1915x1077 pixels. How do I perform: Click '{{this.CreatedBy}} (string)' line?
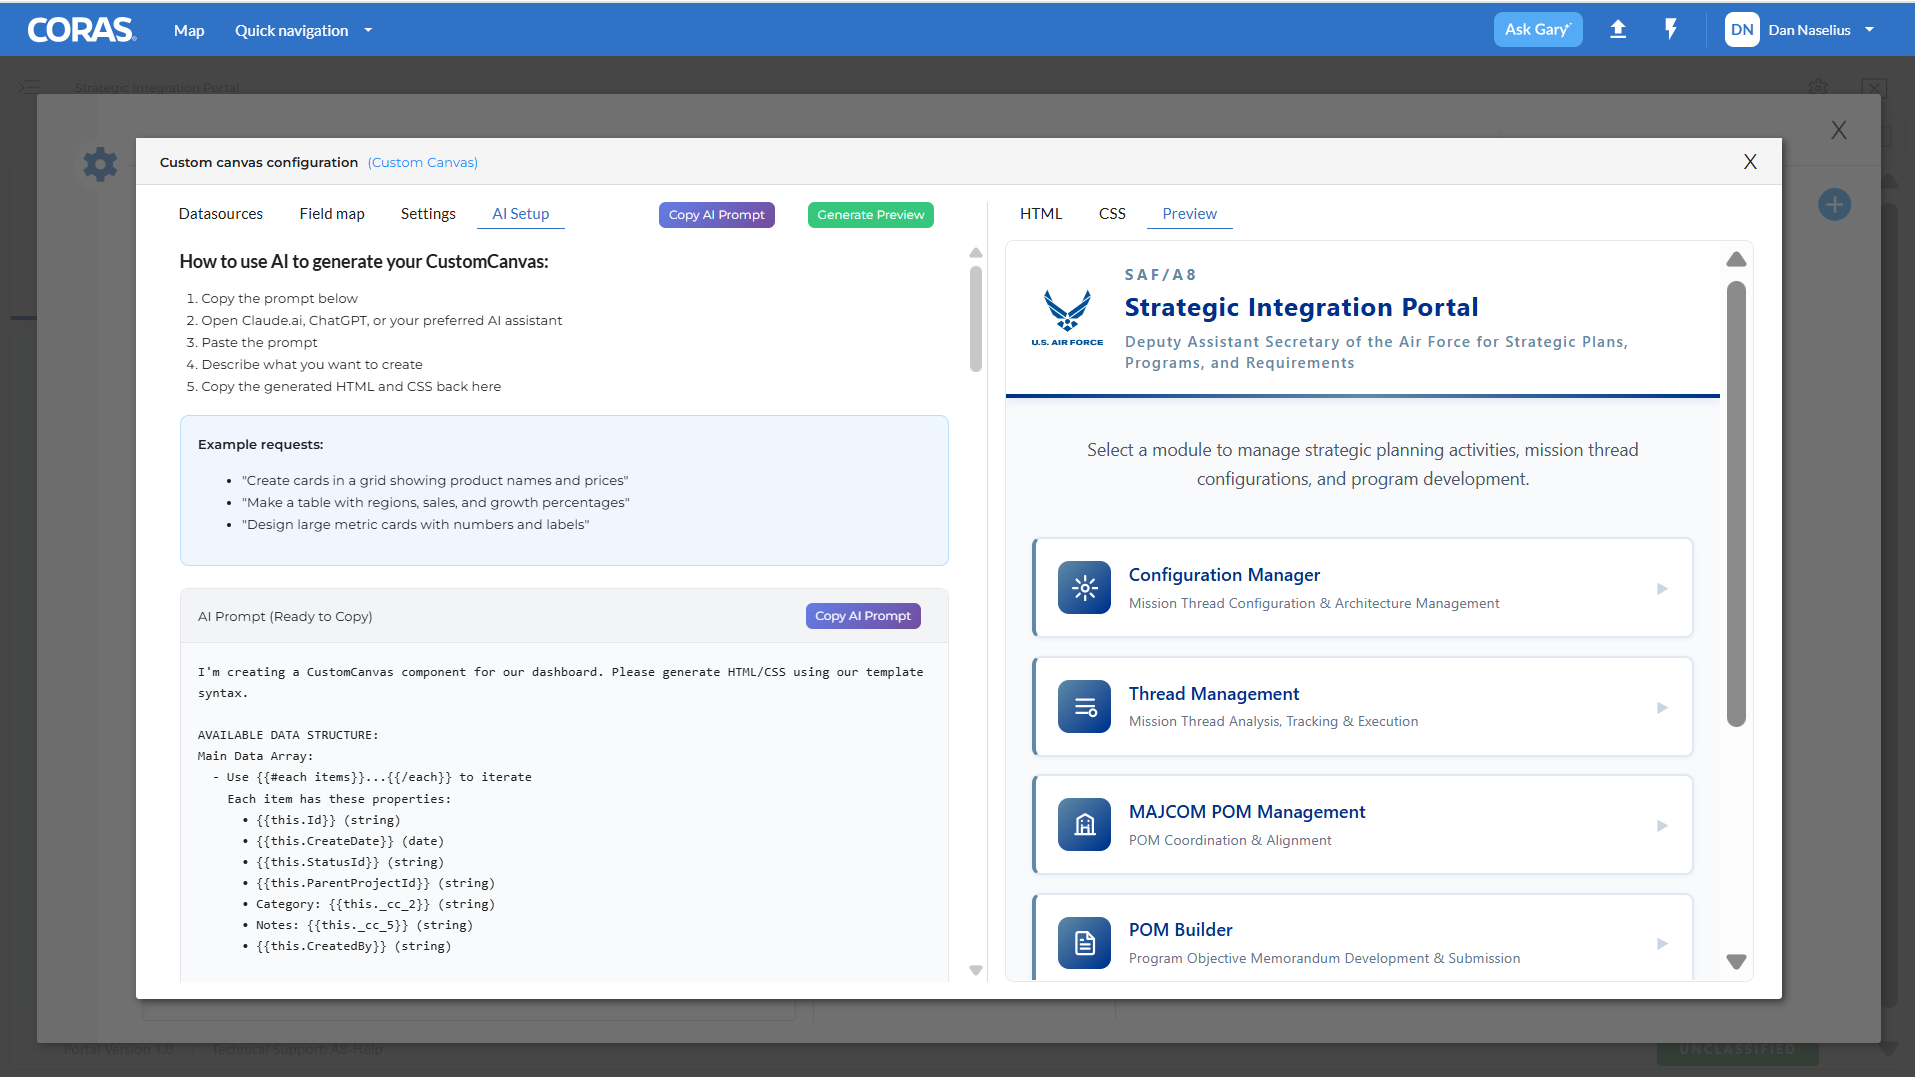point(353,946)
